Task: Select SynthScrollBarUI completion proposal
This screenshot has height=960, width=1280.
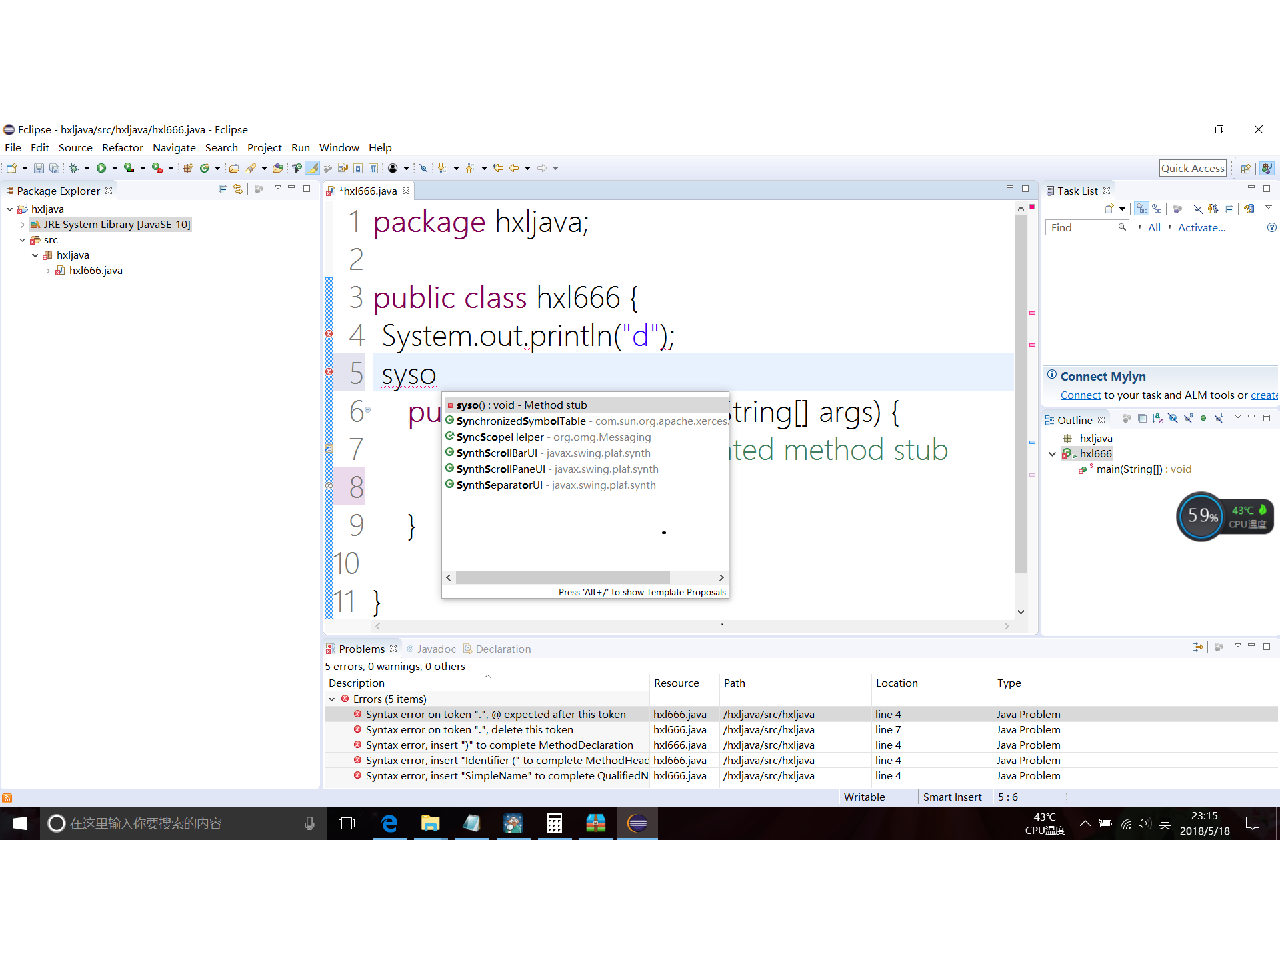Action: click(x=586, y=453)
